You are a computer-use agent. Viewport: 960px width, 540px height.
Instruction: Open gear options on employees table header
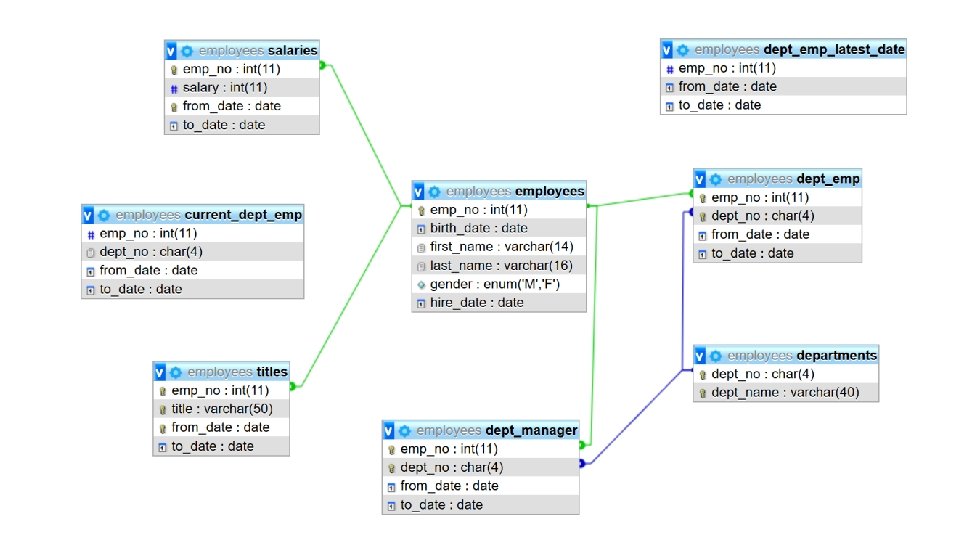click(434, 192)
